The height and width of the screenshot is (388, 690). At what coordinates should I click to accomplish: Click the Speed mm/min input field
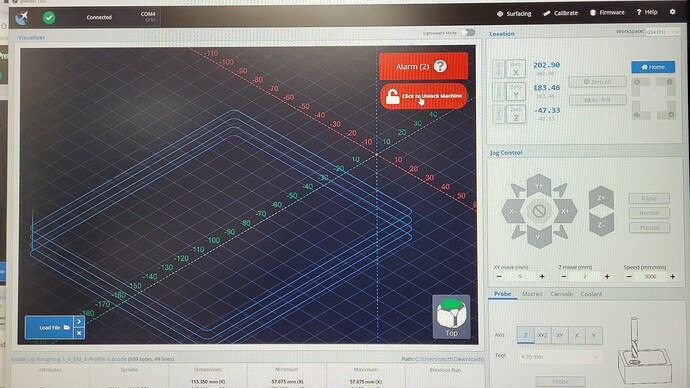(650, 277)
